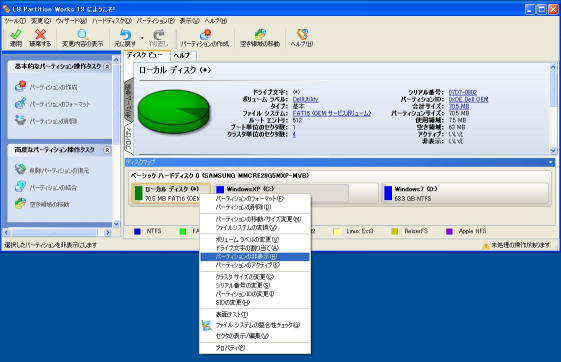Open the 表示(V) menu
This screenshot has width=561, height=362.
[190, 21]
